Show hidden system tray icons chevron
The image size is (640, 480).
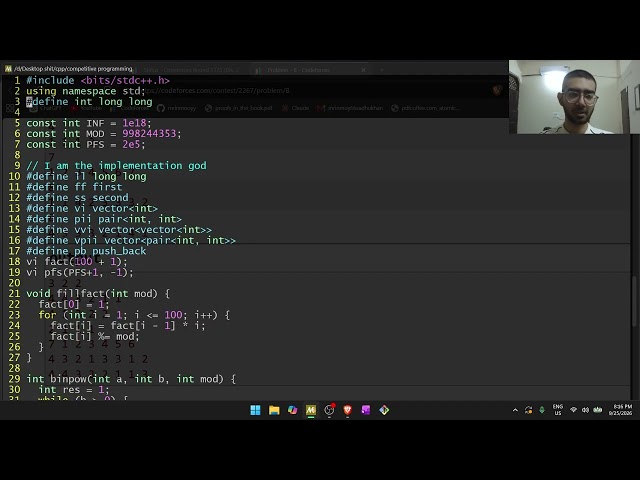(515, 410)
